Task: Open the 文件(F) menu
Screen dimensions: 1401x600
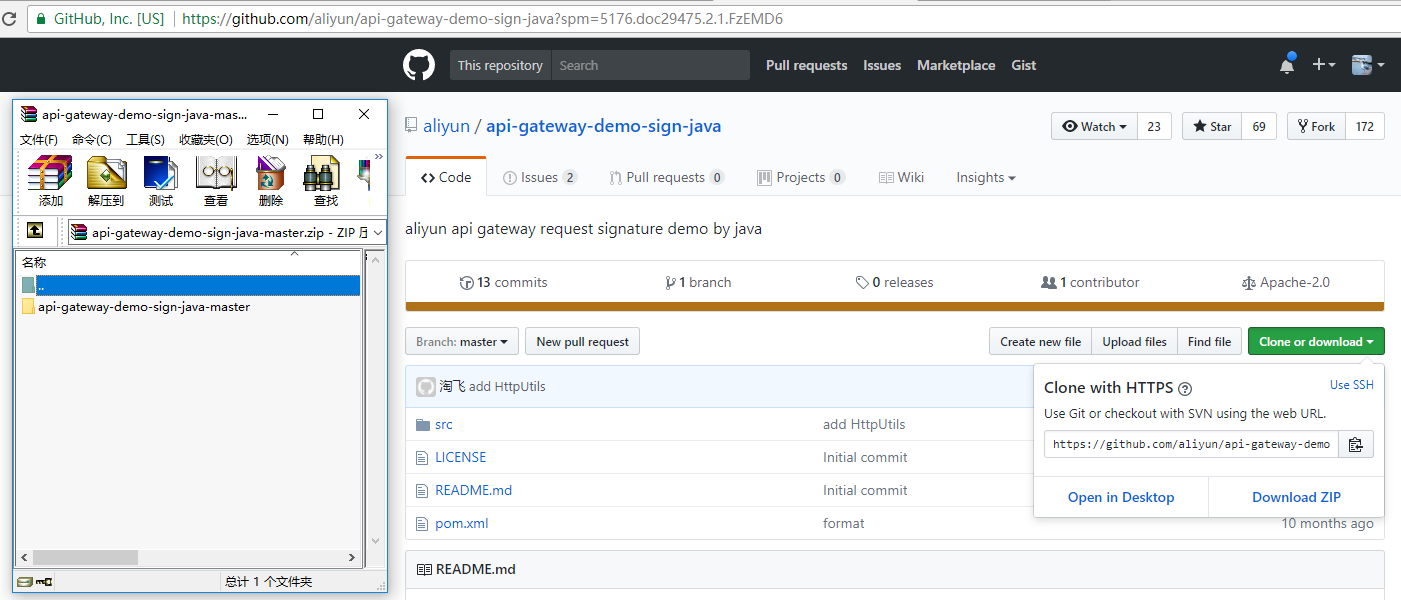Action: click(x=39, y=139)
